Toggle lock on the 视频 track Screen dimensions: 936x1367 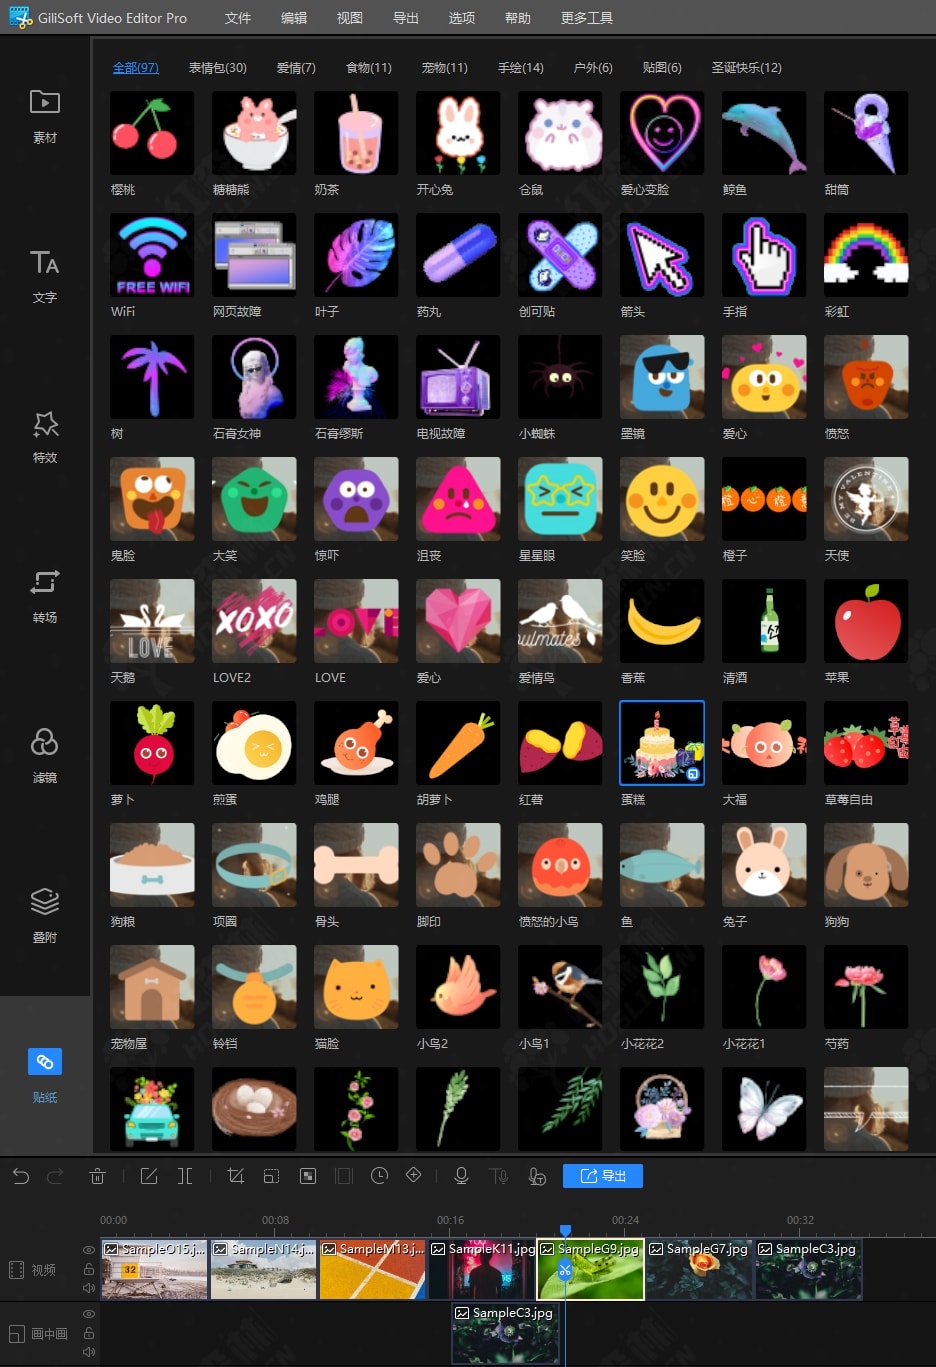point(89,1269)
